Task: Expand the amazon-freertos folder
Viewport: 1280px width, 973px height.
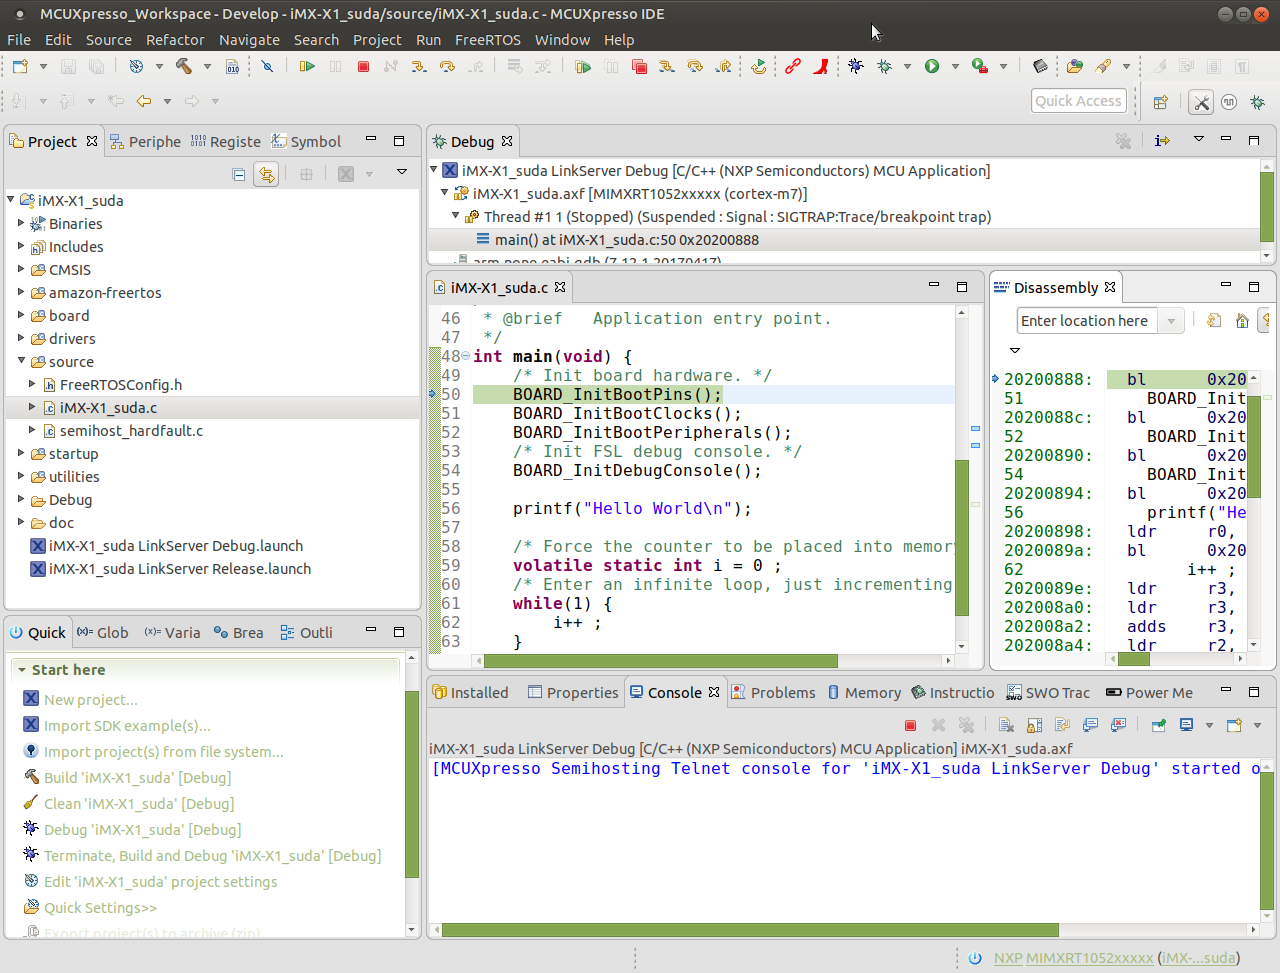Action: pos(21,292)
